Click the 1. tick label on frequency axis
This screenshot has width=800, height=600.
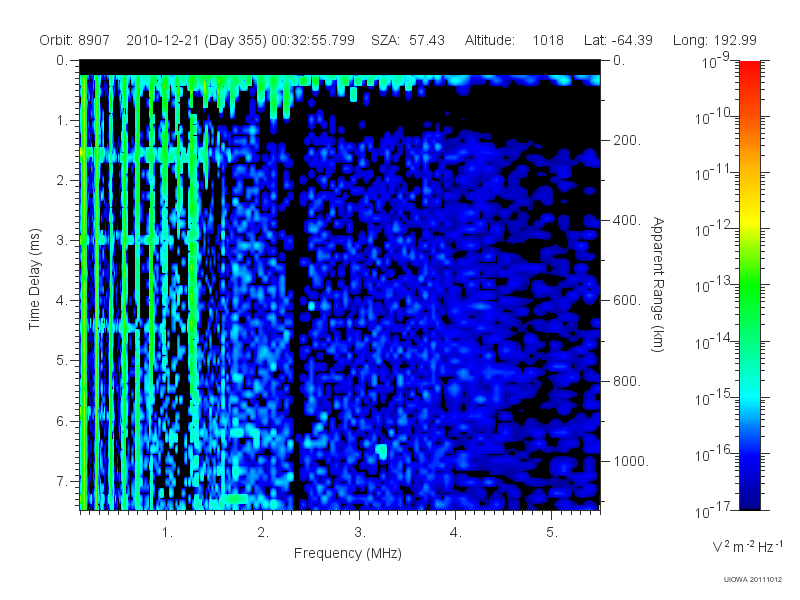(167, 532)
